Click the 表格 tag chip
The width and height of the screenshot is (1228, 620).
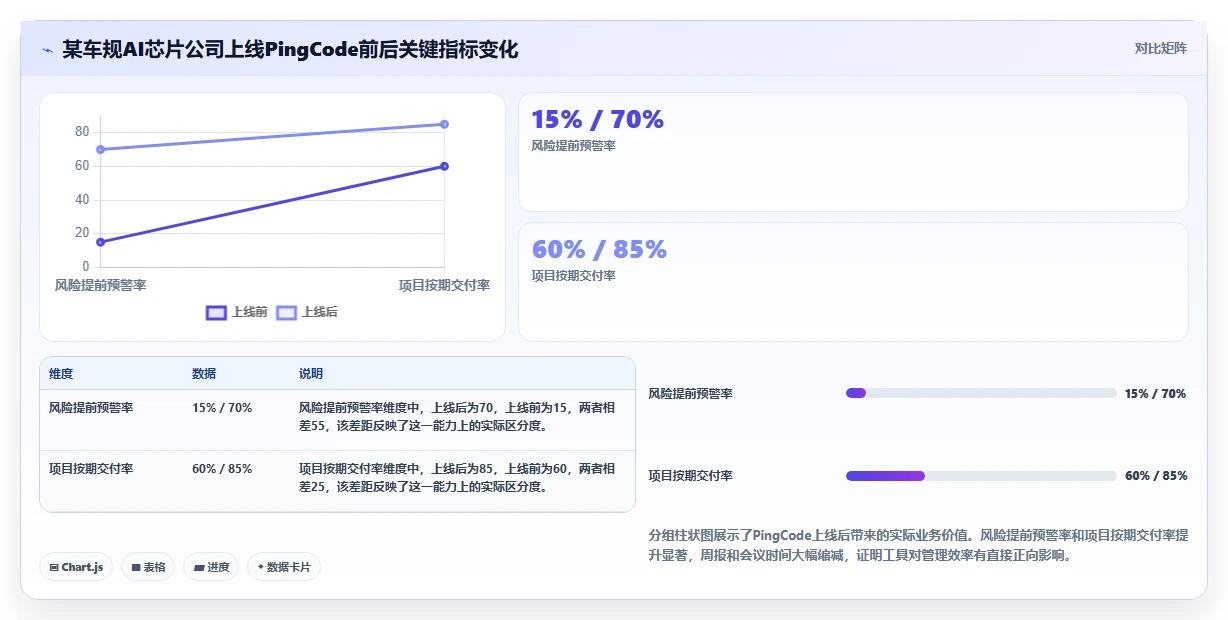coord(148,567)
